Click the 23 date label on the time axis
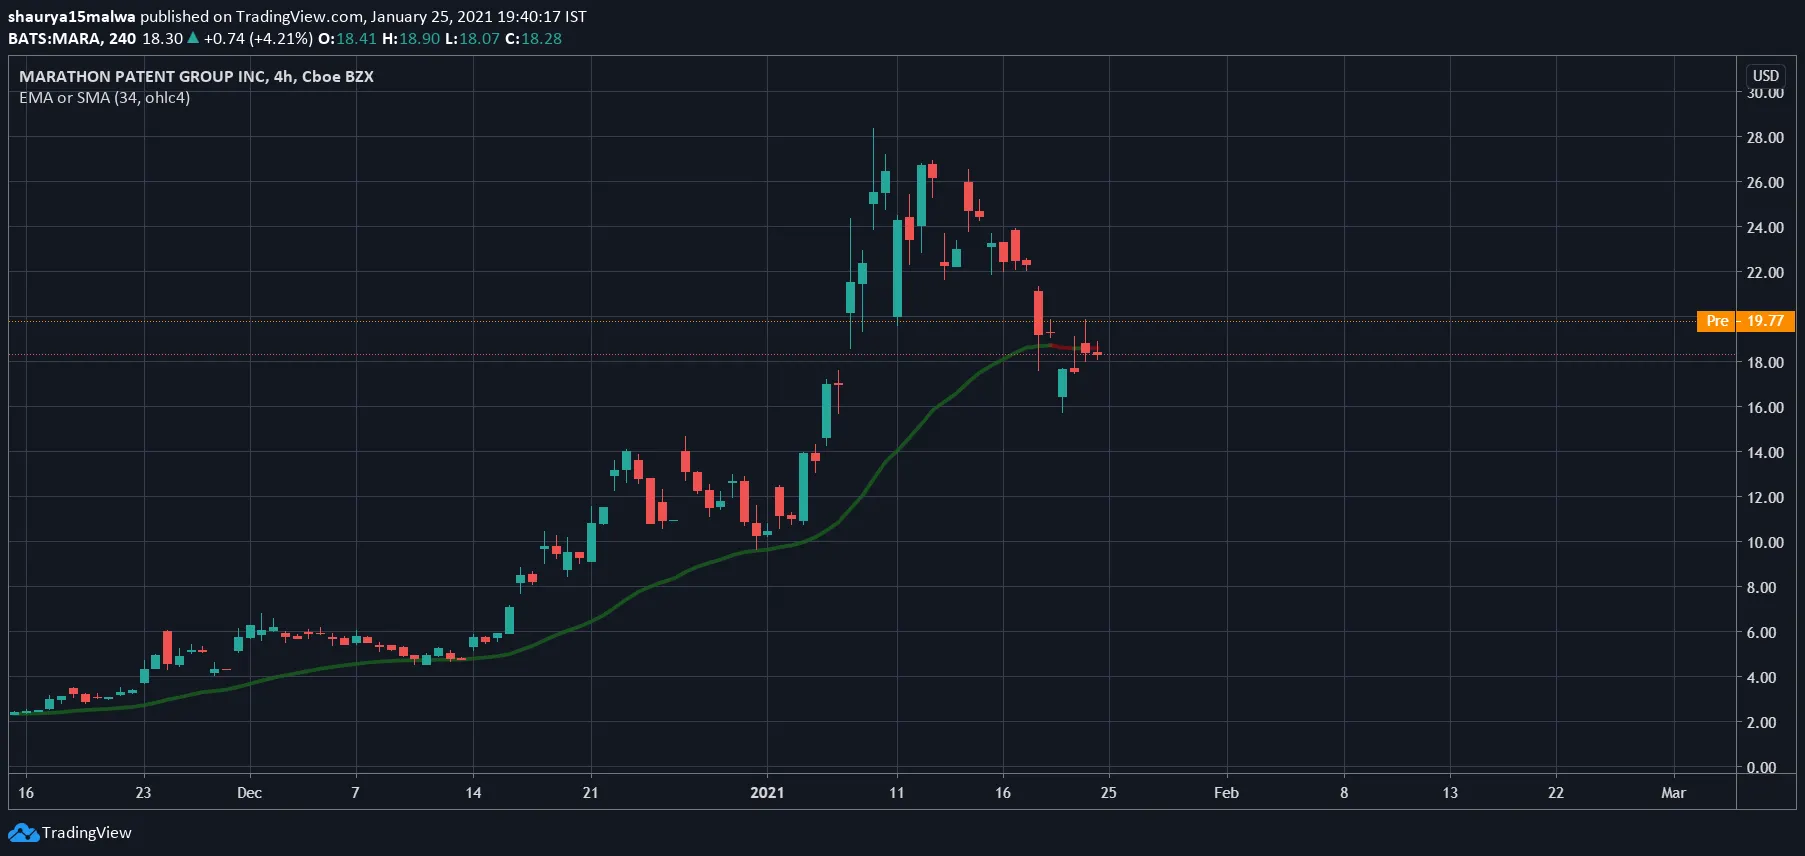The height and width of the screenshot is (856, 1805). point(144,793)
